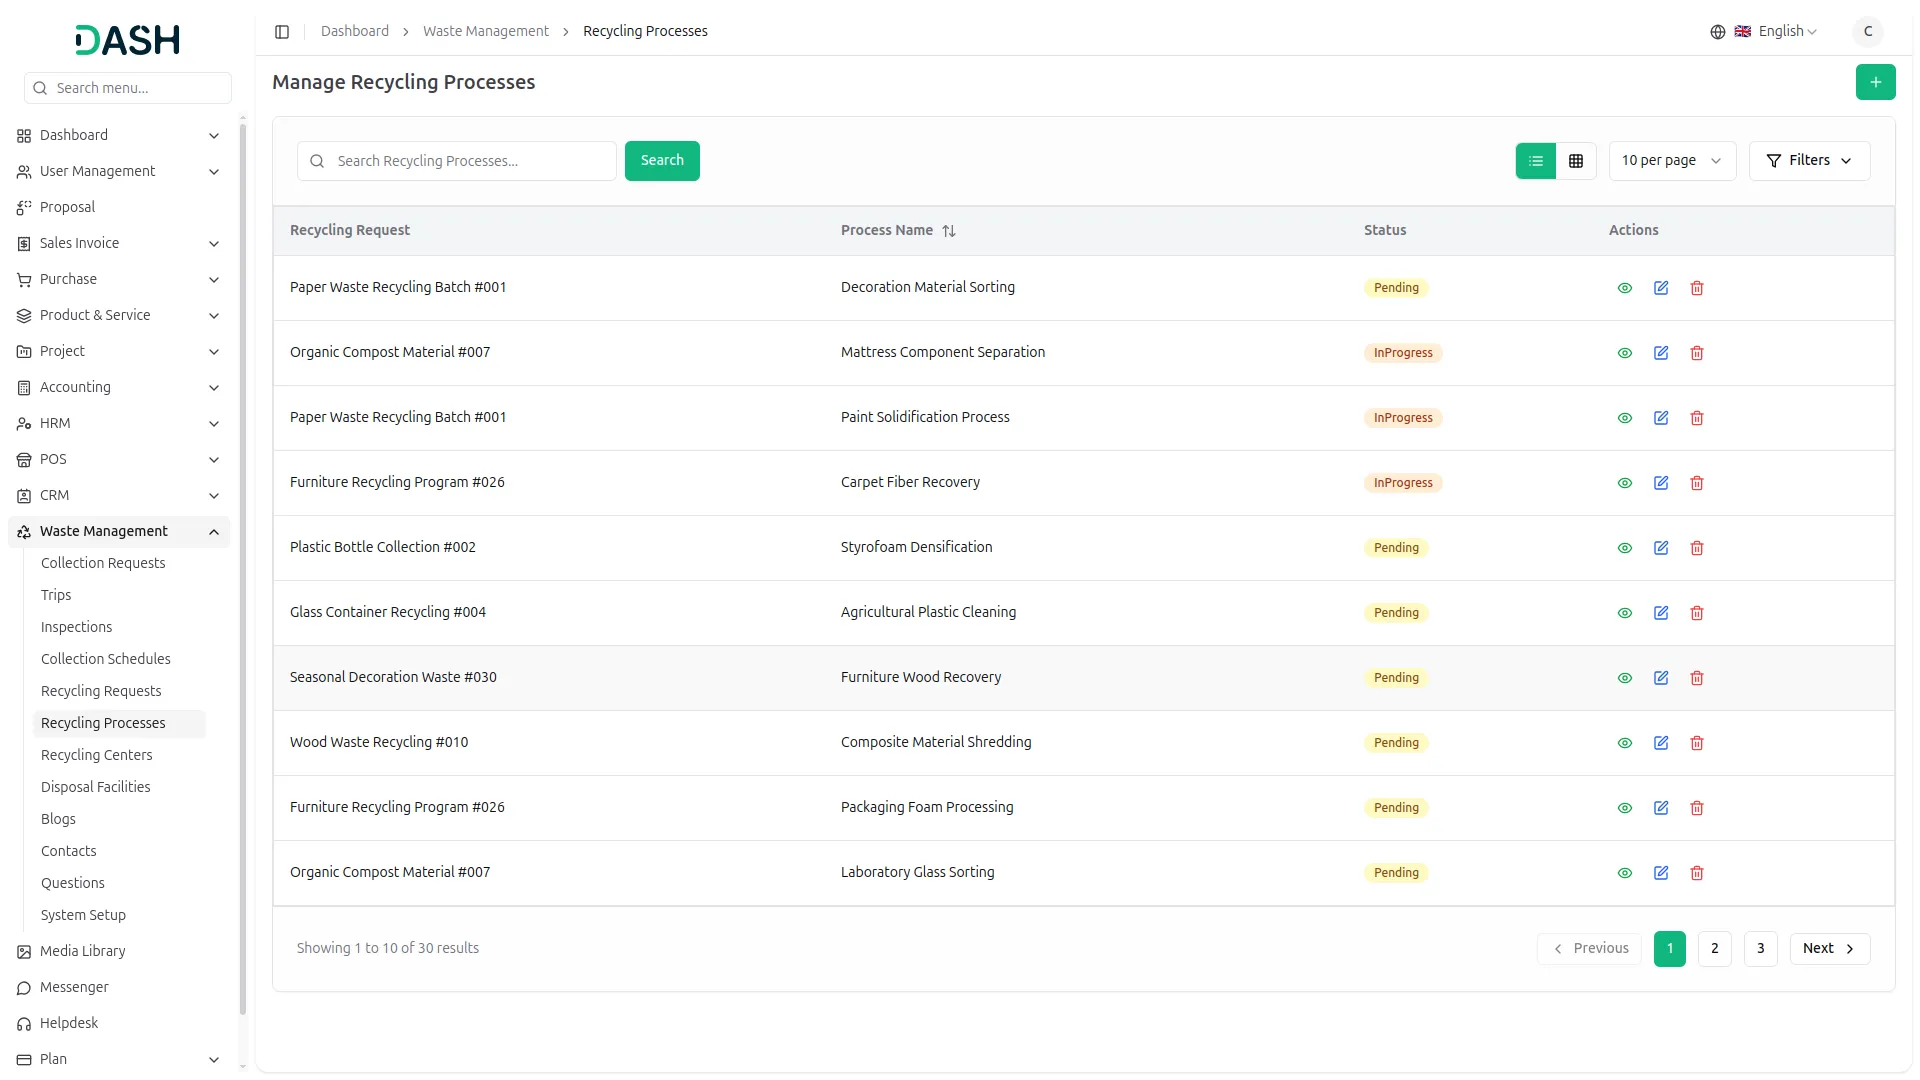Focus the Search Recycling Processes field
This screenshot has height=1080, width=1920.
coord(470,161)
